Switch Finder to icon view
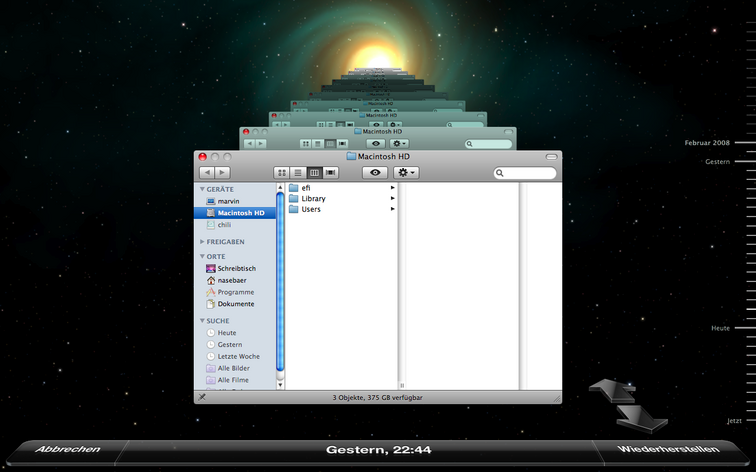The image size is (756, 472). (x=282, y=173)
